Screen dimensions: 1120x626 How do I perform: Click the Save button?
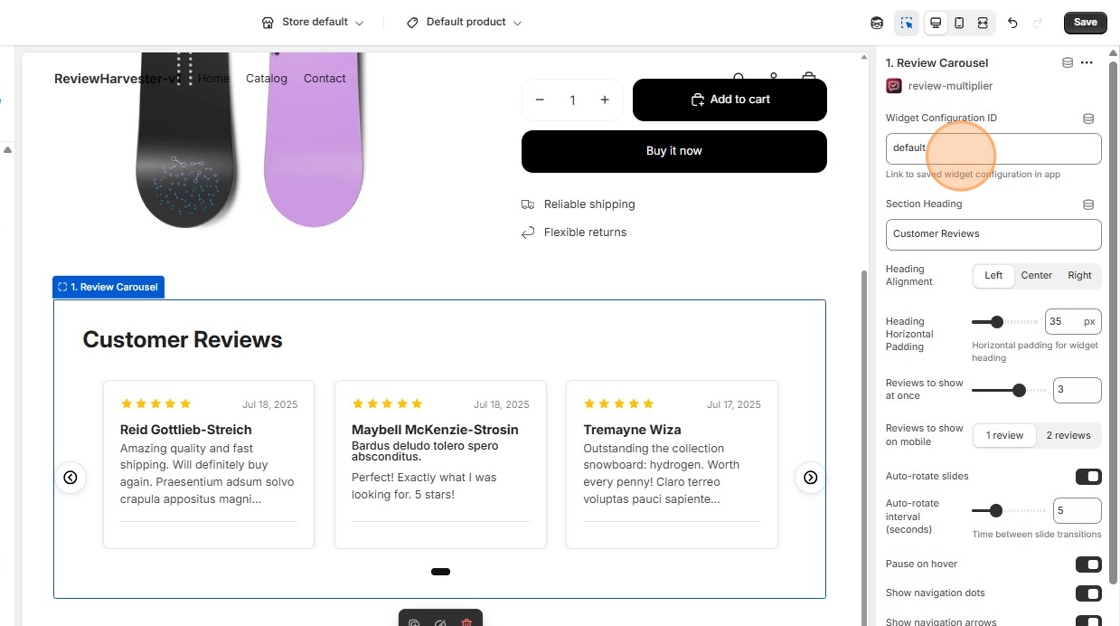1084,22
